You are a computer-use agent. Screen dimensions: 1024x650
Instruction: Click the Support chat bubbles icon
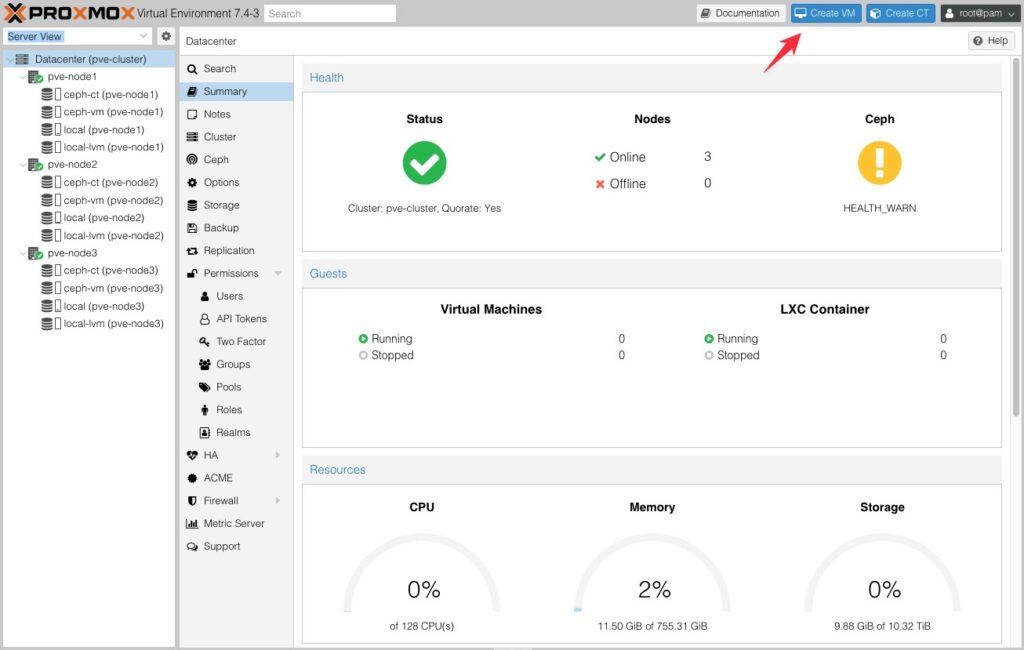tap(192, 547)
